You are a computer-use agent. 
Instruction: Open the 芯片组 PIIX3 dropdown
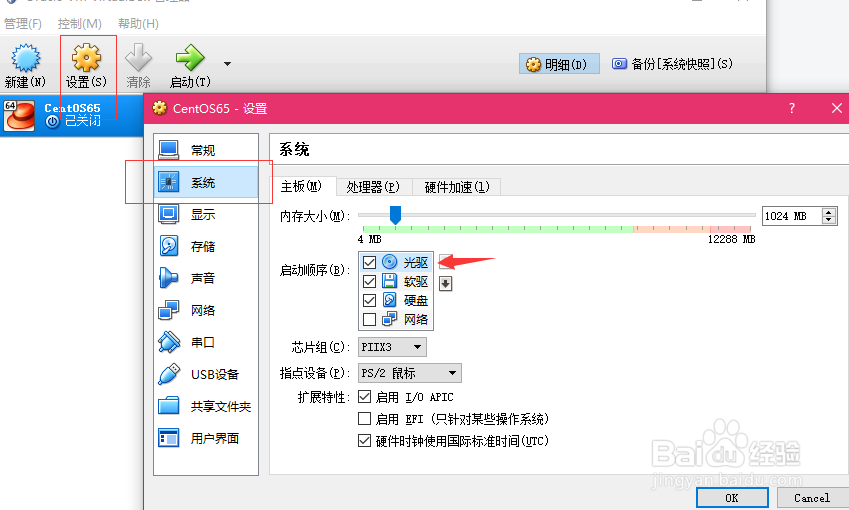pos(392,347)
